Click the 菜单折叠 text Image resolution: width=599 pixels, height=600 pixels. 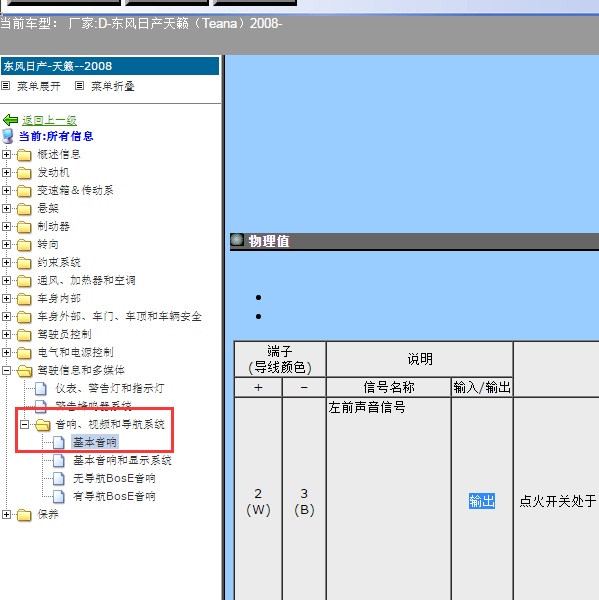[113, 86]
